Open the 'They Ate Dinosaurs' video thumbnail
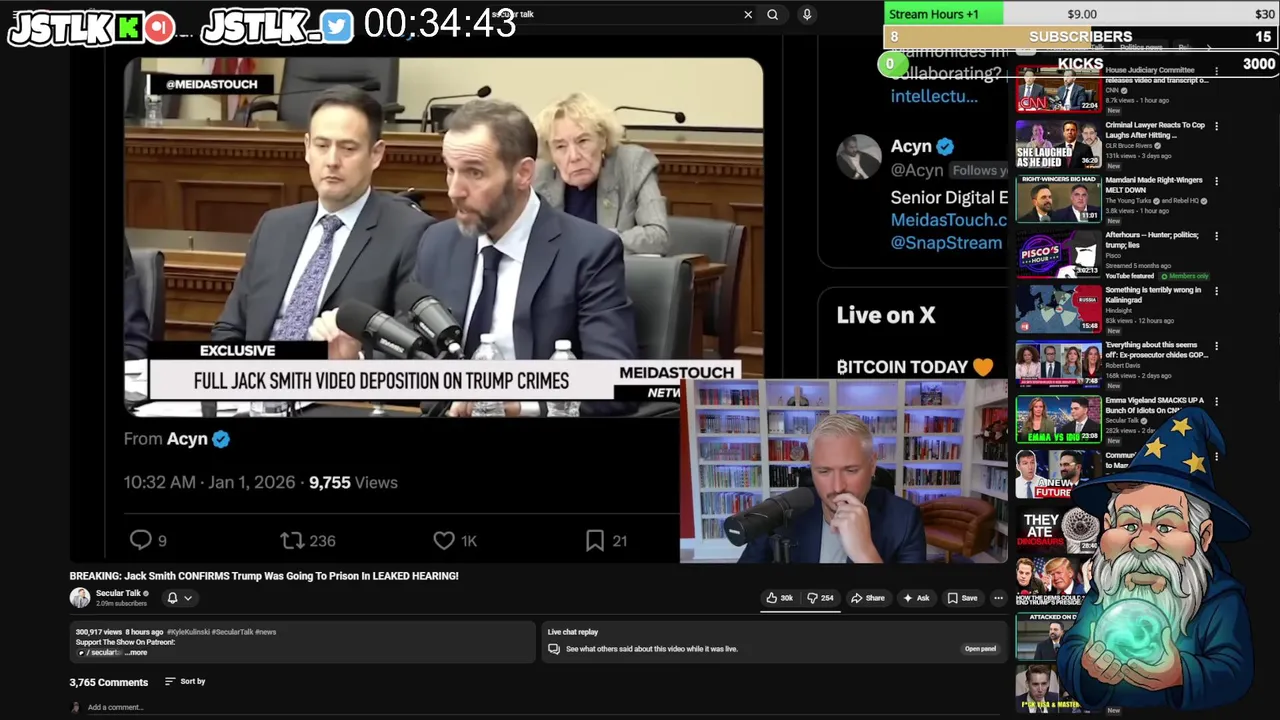 tap(1058, 529)
